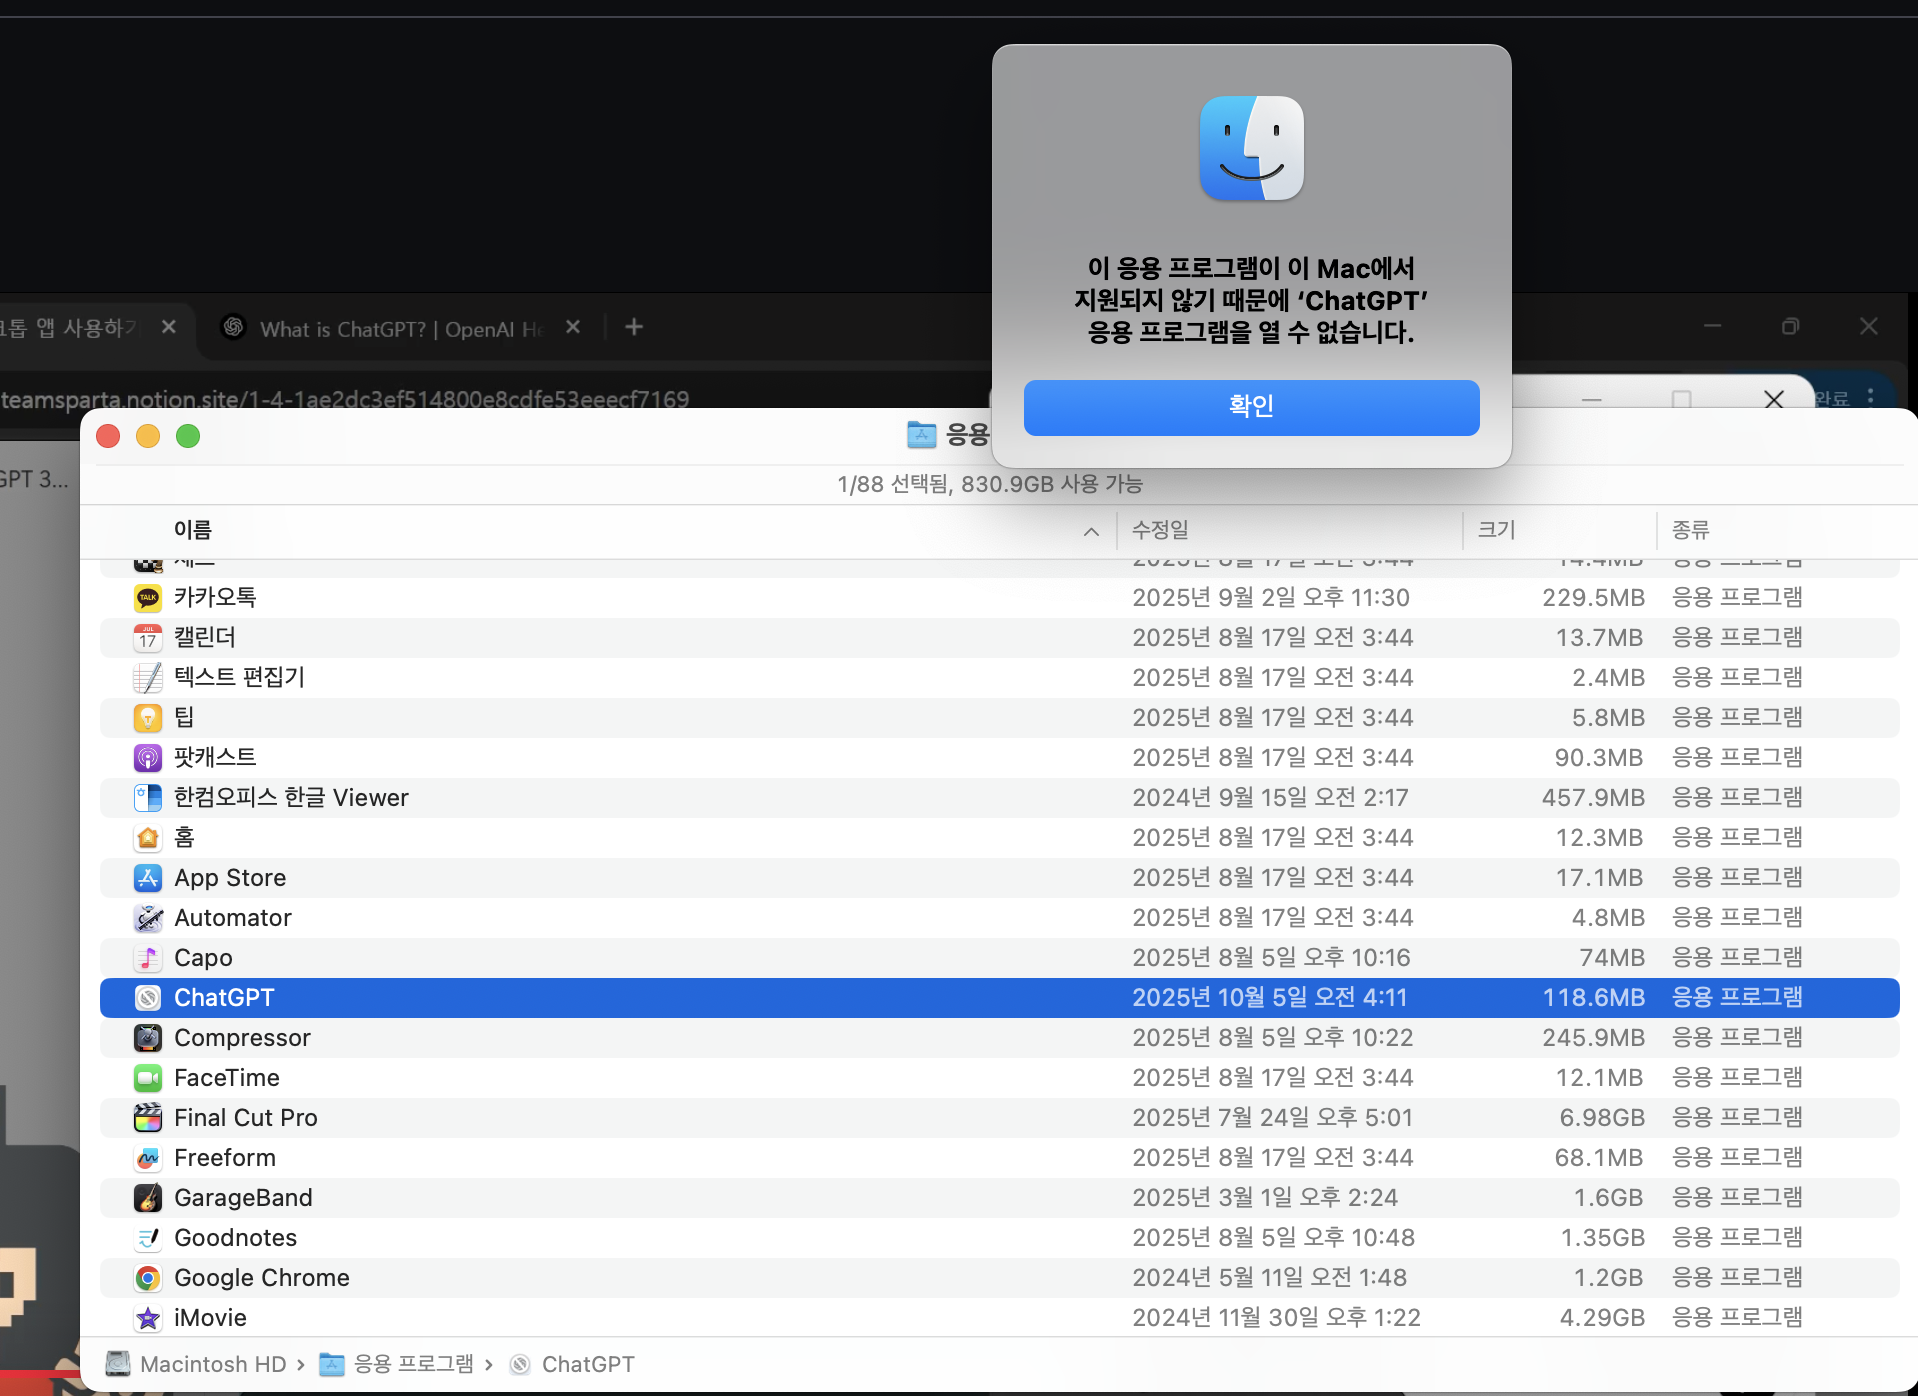The height and width of the screenshot is (1396, 1918).
Task: Select the 캘린더 app icon
Action: [x=148, y=638]
